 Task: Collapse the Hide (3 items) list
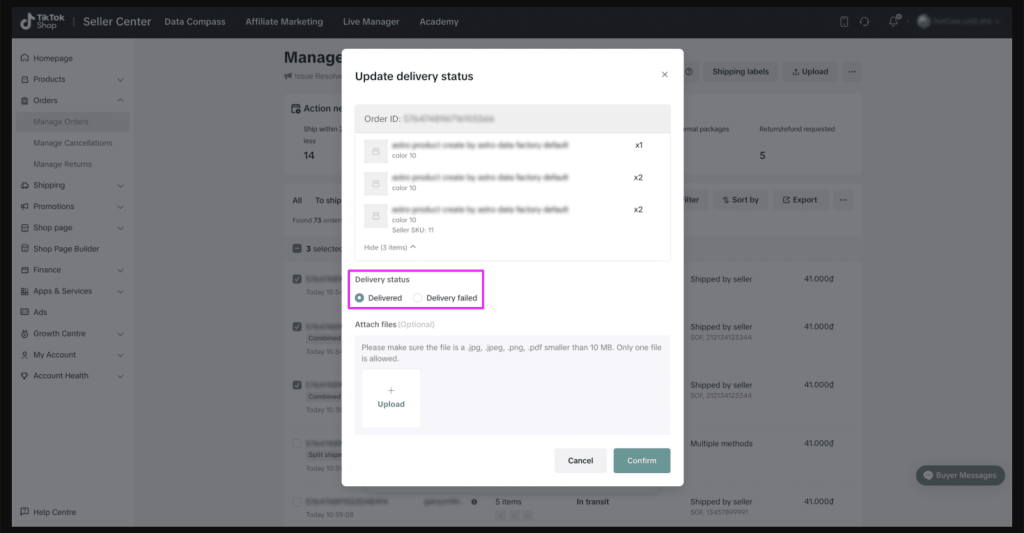[x=390, y=246]
